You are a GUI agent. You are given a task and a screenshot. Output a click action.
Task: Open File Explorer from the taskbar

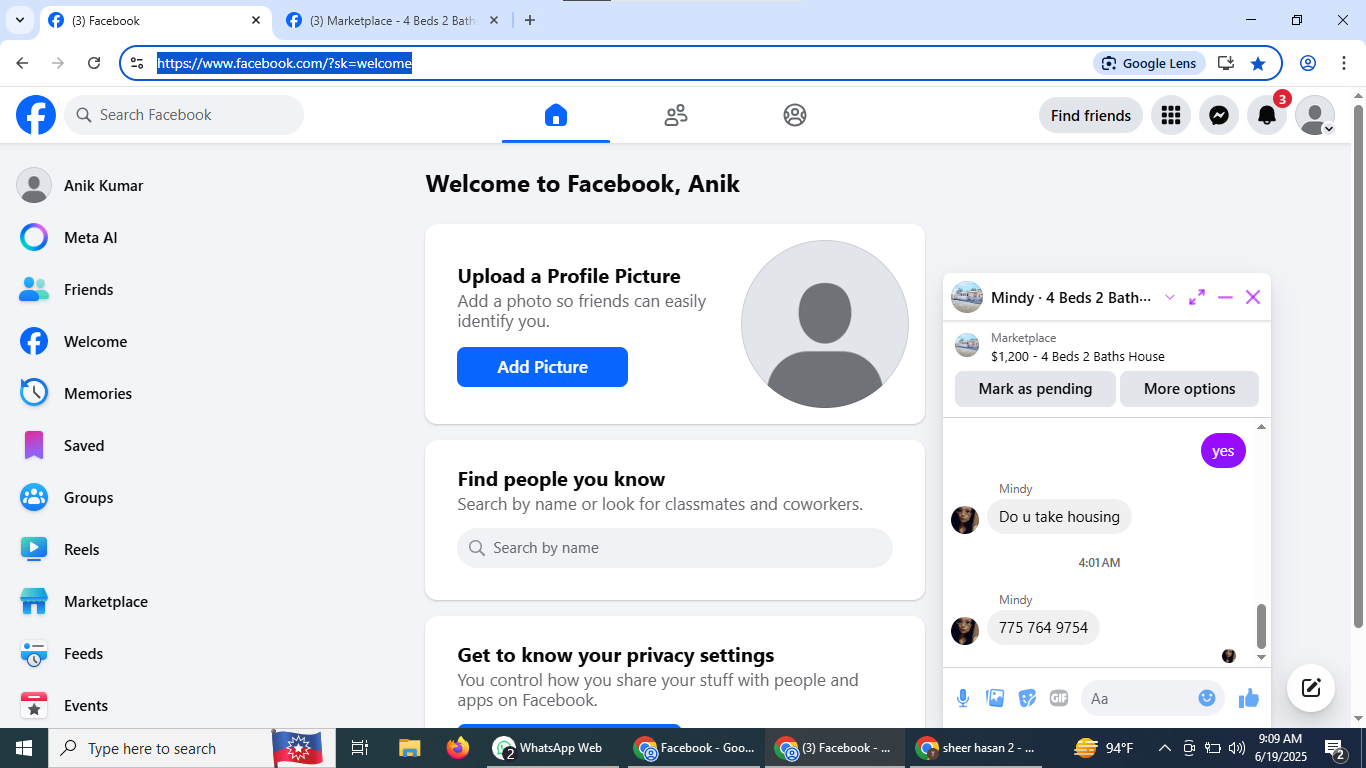coord(410,748)
